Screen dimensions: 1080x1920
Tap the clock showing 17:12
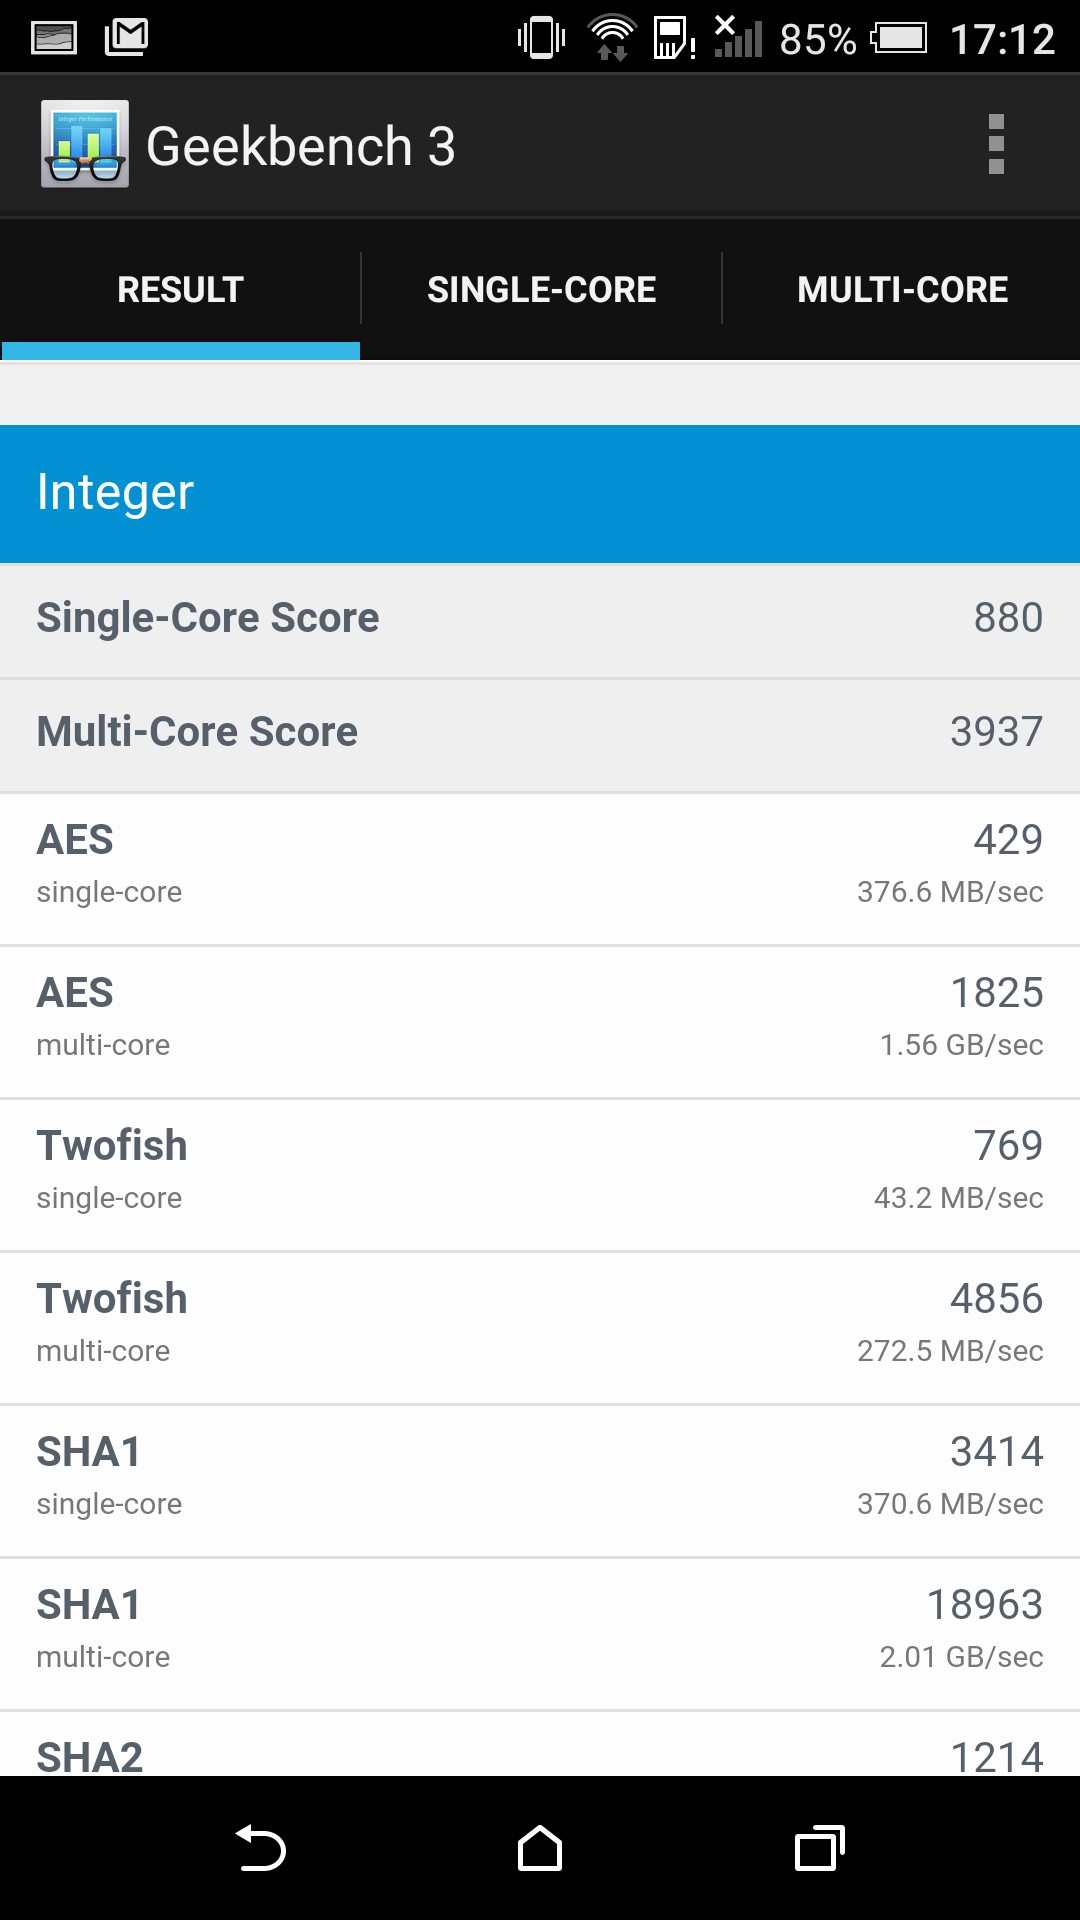(x=1002, y=40)
